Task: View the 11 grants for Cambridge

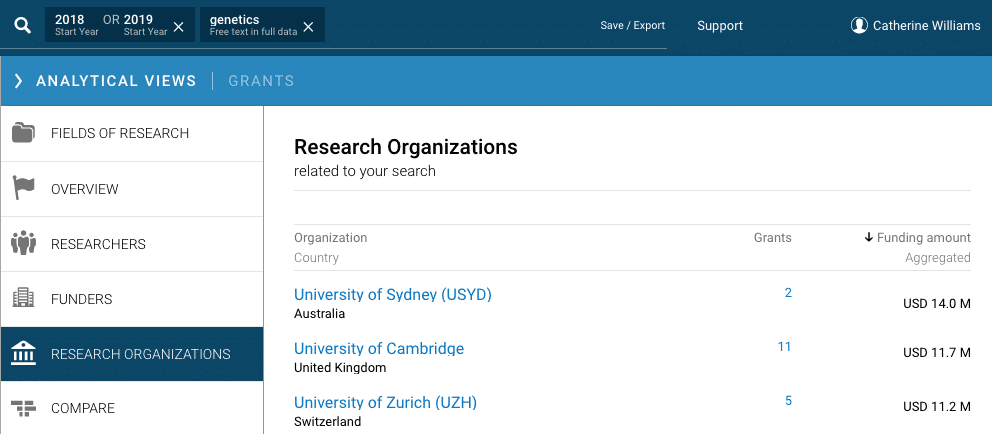Action: (784, 347)
